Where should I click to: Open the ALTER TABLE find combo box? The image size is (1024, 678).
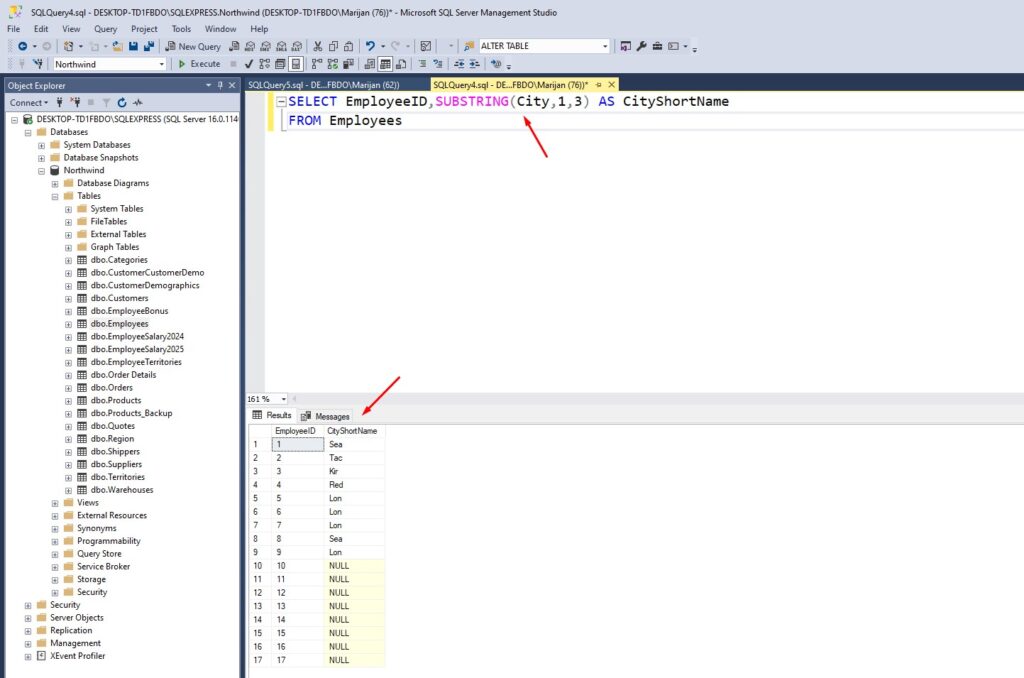pos(605,46)
